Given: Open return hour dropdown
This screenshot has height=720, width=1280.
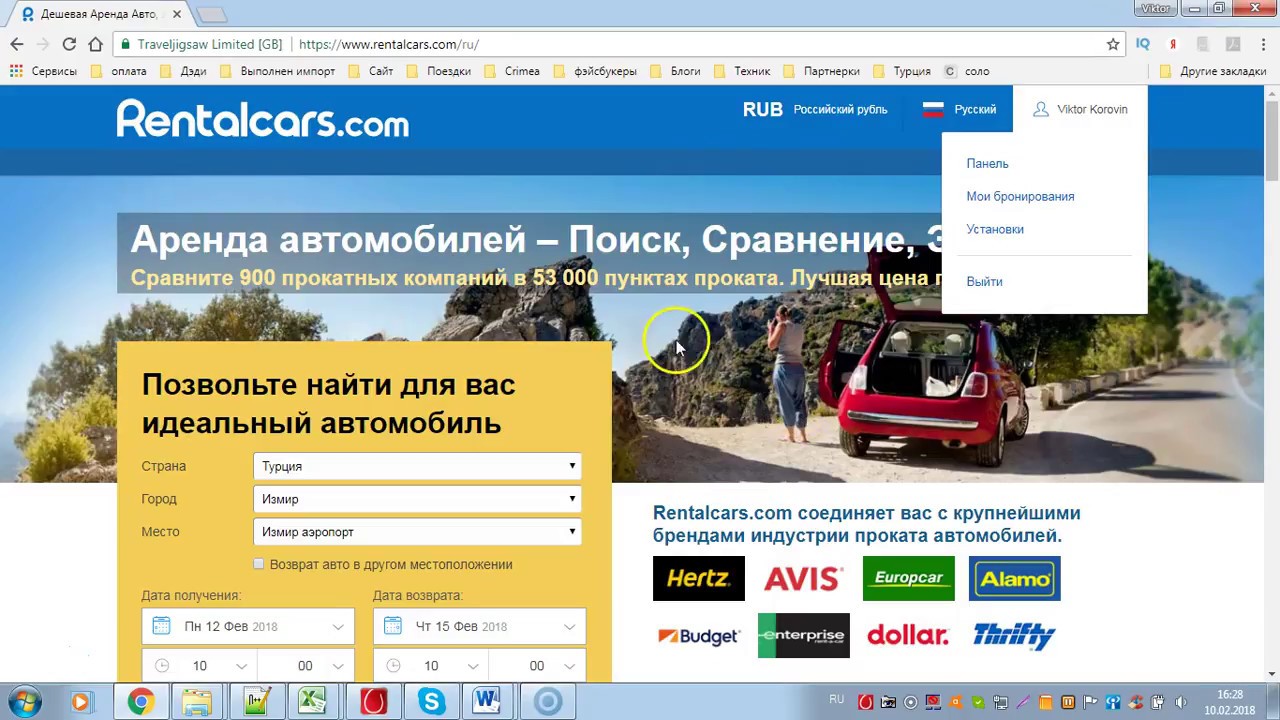Looking at the screenshot, I should coord(431,665).
